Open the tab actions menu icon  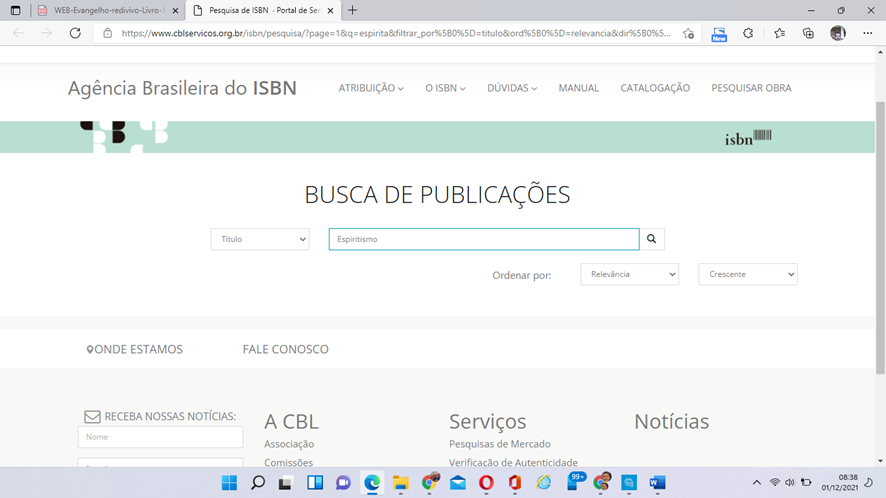pyautogui.click(x=15, y=10)
